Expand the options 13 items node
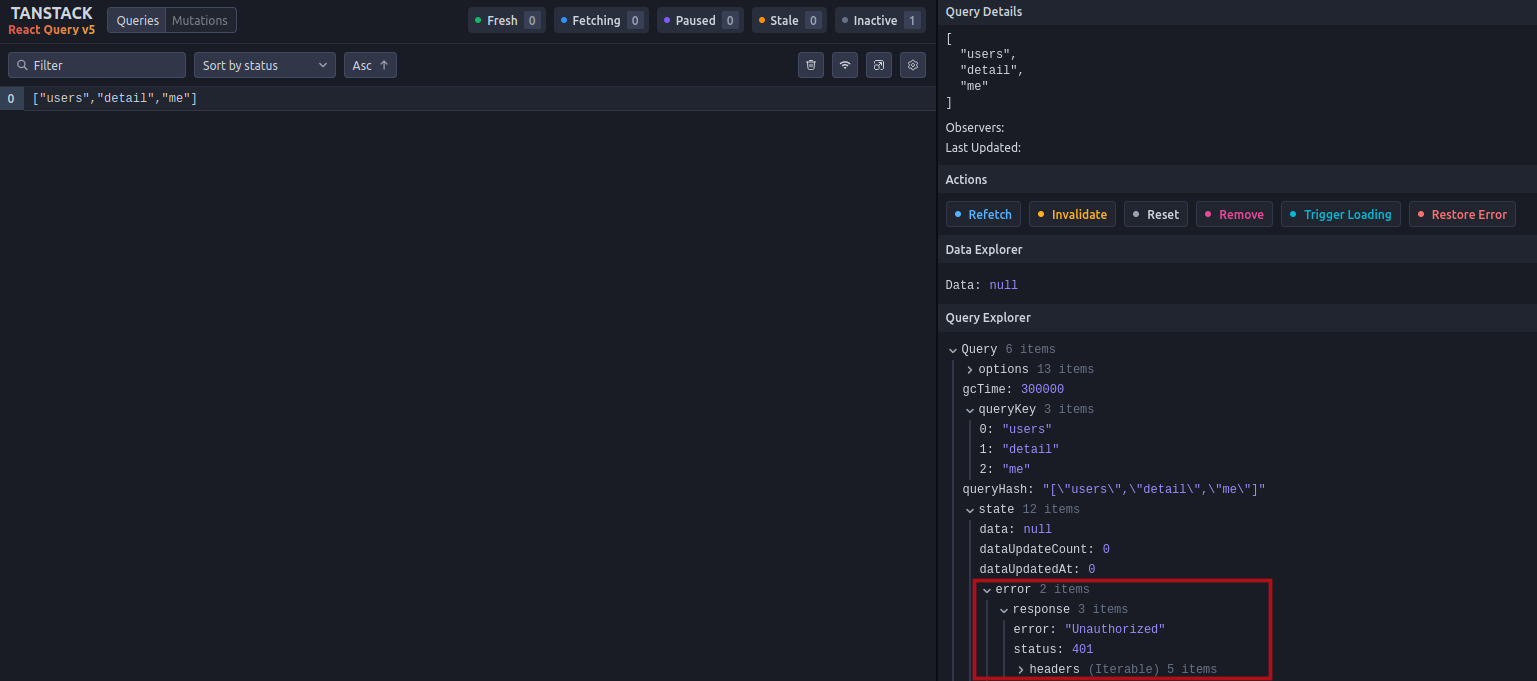The width and height of the screenshot is (1537, 681). pos(1029,369)
